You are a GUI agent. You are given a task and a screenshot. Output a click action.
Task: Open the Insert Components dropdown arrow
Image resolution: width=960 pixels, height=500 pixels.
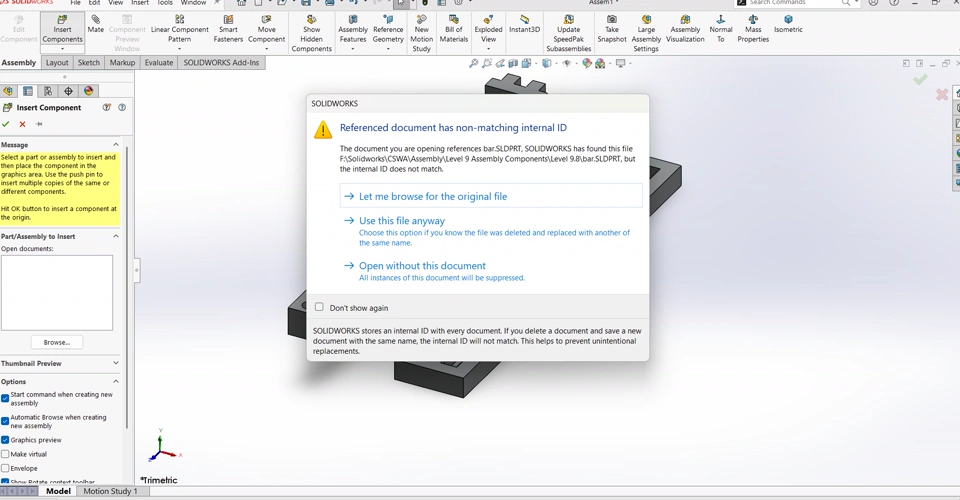[62, 48]
